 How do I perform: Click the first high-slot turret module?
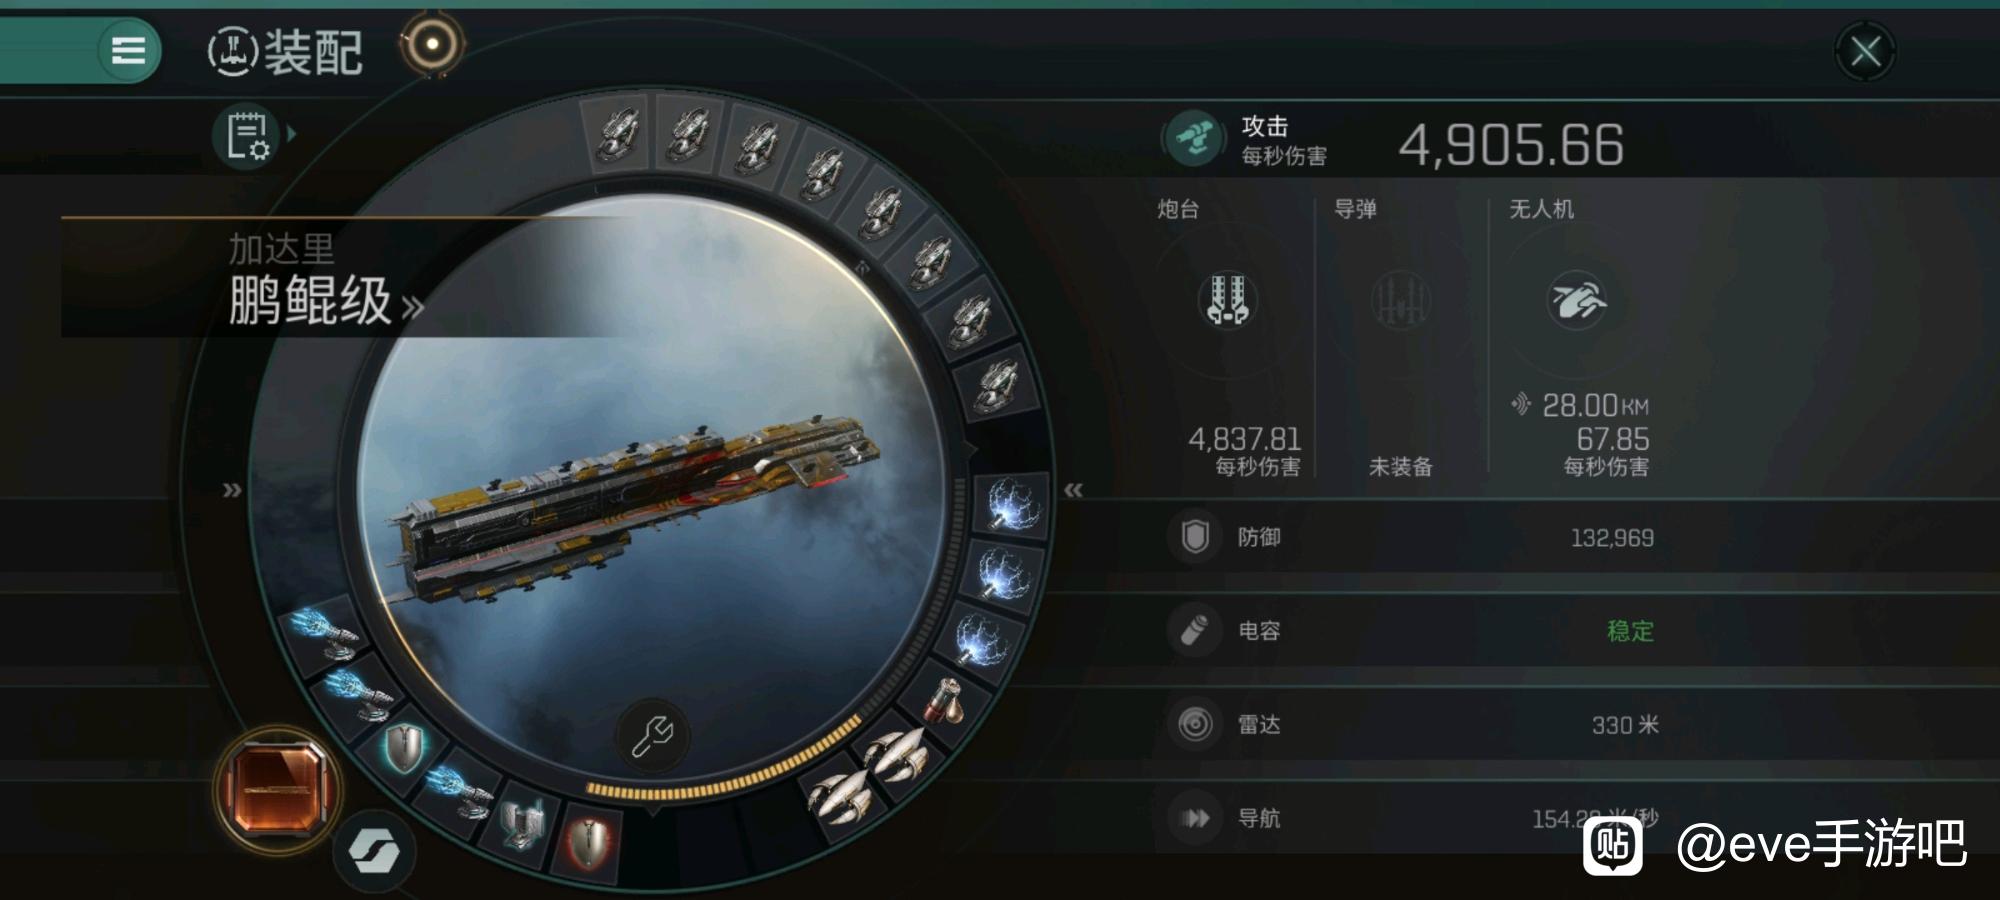point(617,134)
